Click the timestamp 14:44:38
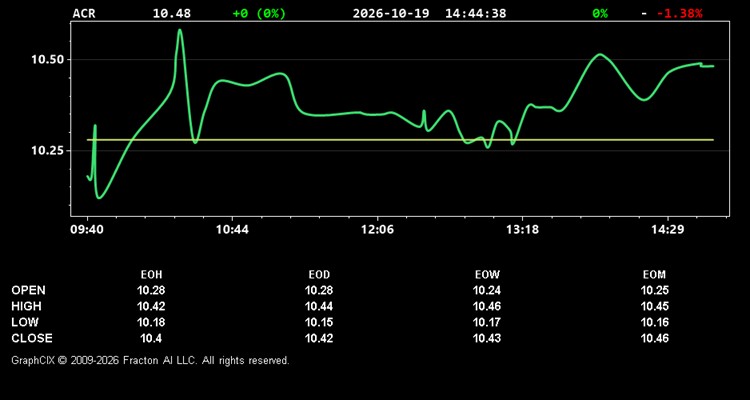Screen dimensions: 750x400 pyautogui.click(x=475, y=13)
